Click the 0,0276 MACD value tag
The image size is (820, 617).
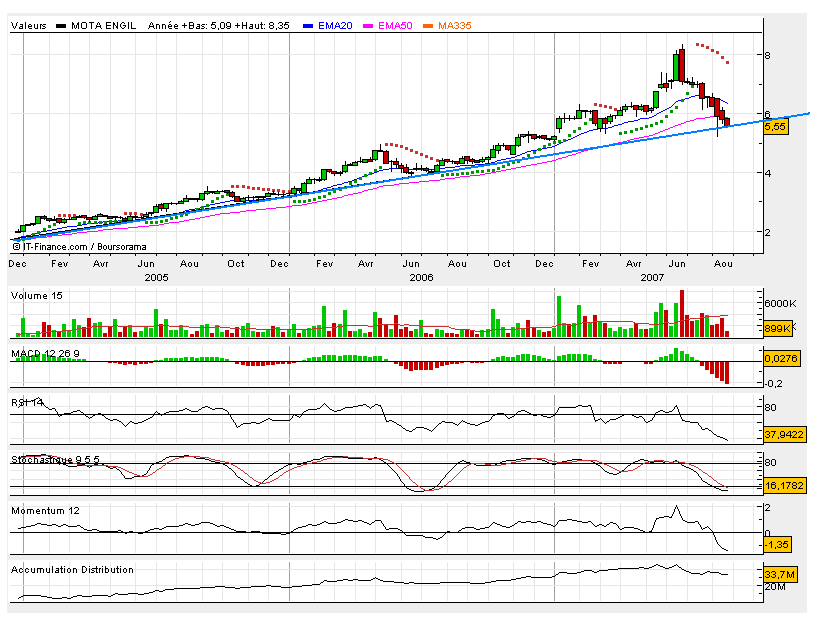coord(781,358)
